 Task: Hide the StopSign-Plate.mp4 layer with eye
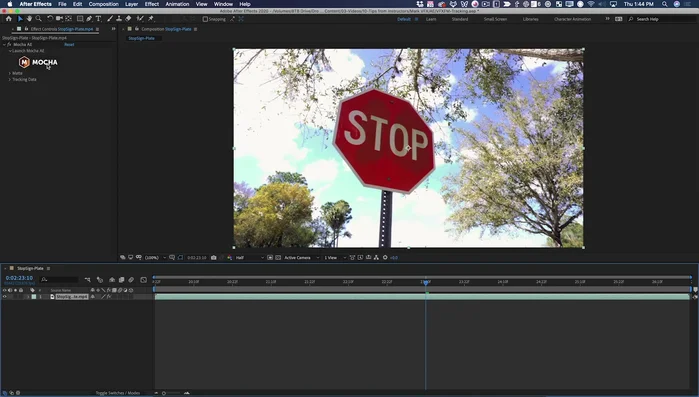pyautogui.click(x=4, y=297)
